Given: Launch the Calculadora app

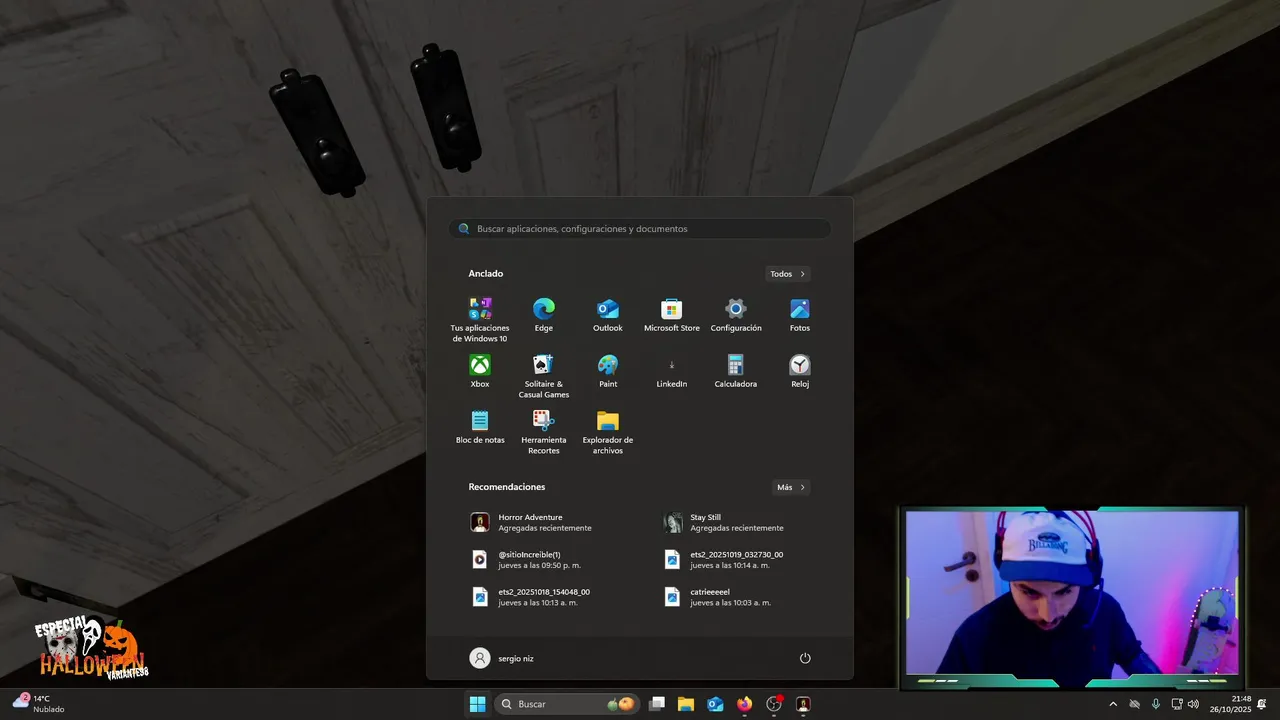Looking at the screenshot, I should click(736, 372).
